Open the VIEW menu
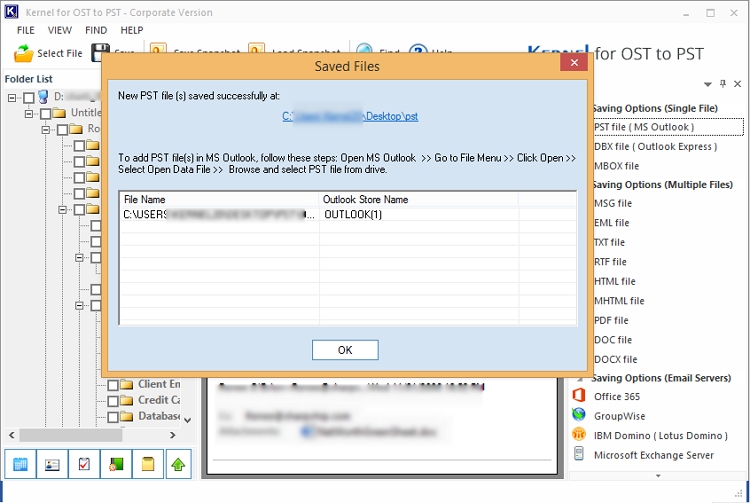The image size is (750, 503). 60,30
